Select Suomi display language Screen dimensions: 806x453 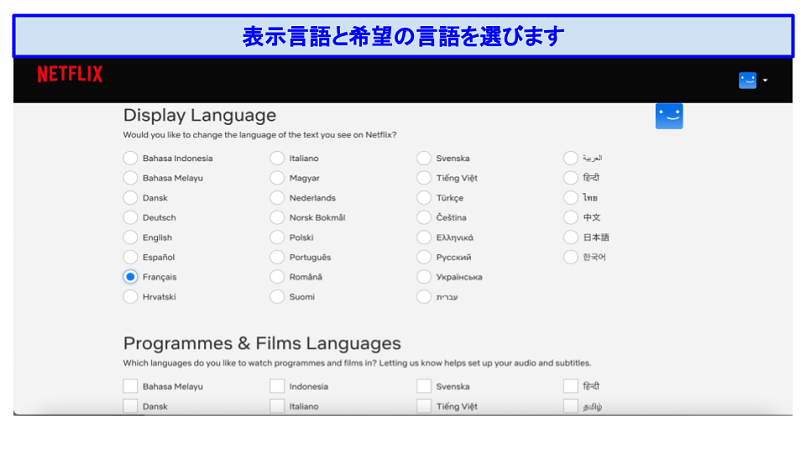pyautogui.click(x=277, y=297)
